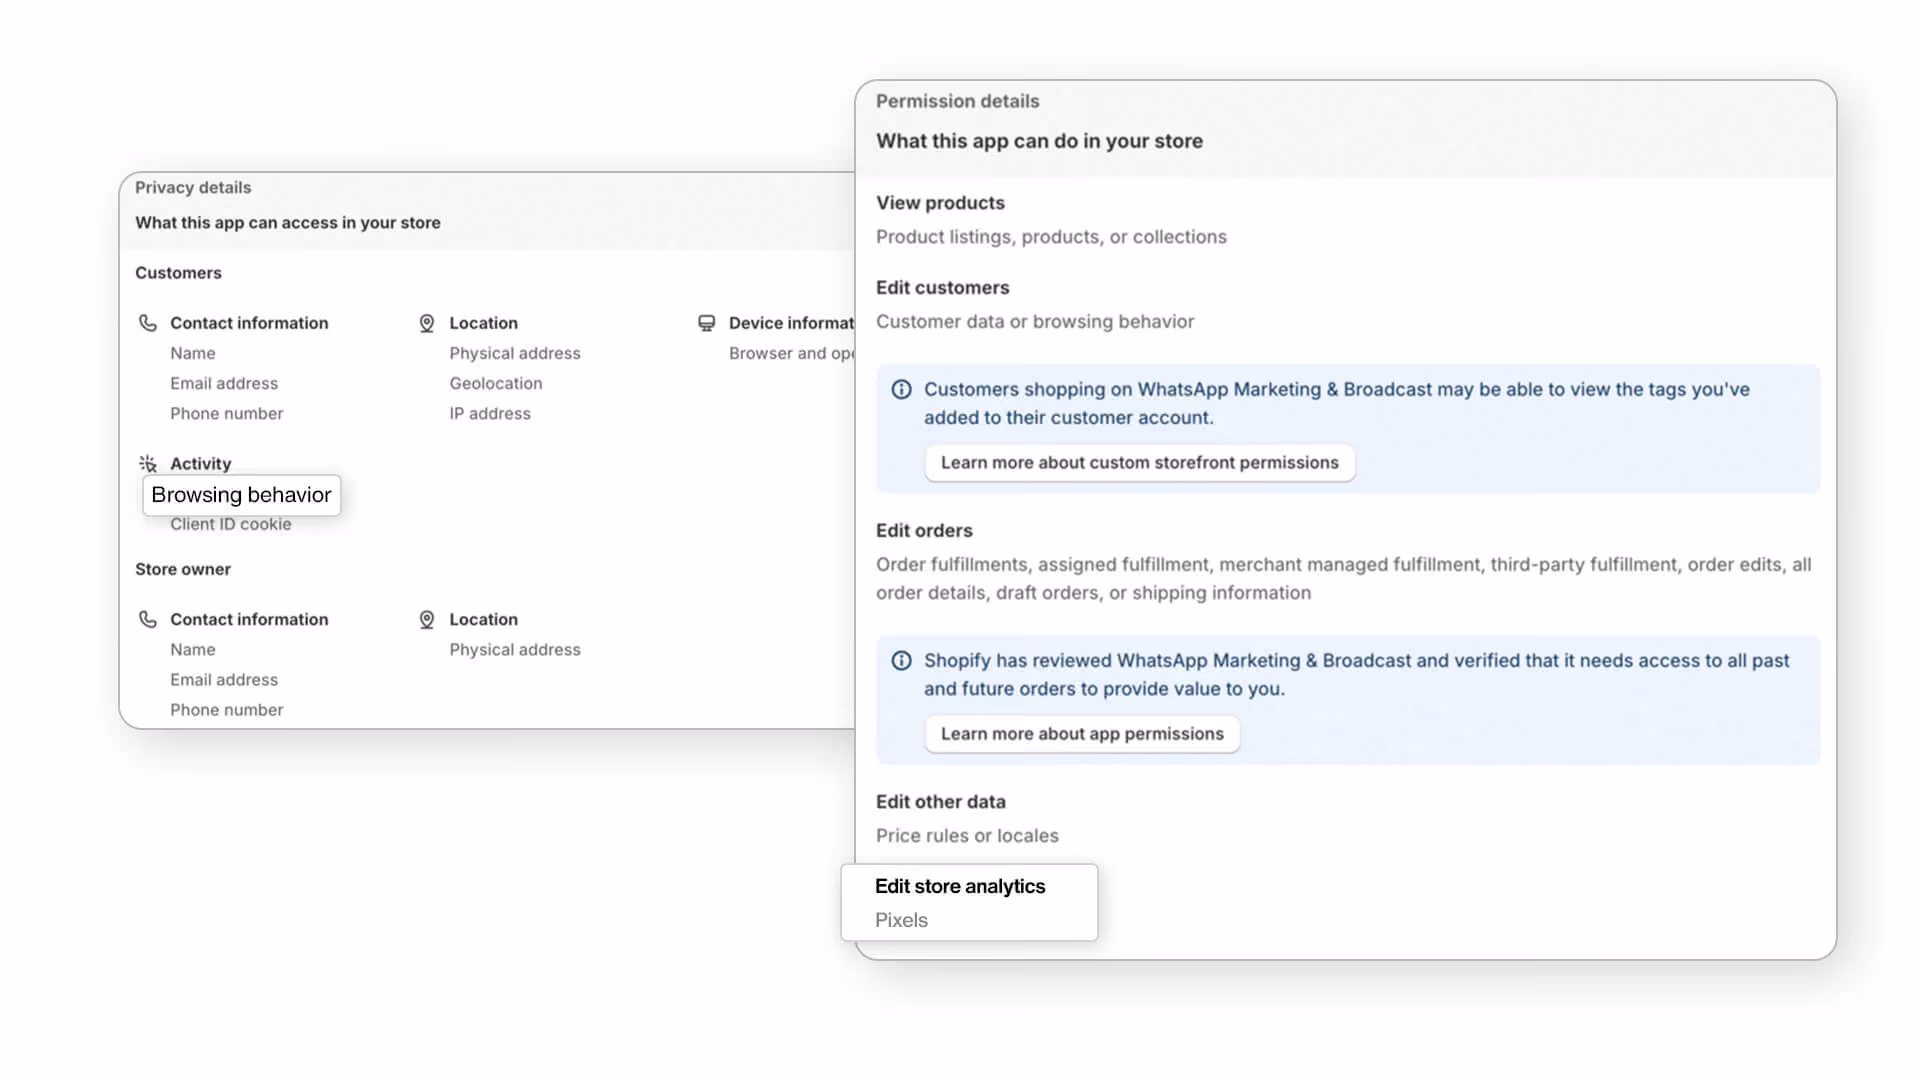Click the Order fulfillments description paragraph
Screen dimensions: 1920x1080
(1344, 578)
